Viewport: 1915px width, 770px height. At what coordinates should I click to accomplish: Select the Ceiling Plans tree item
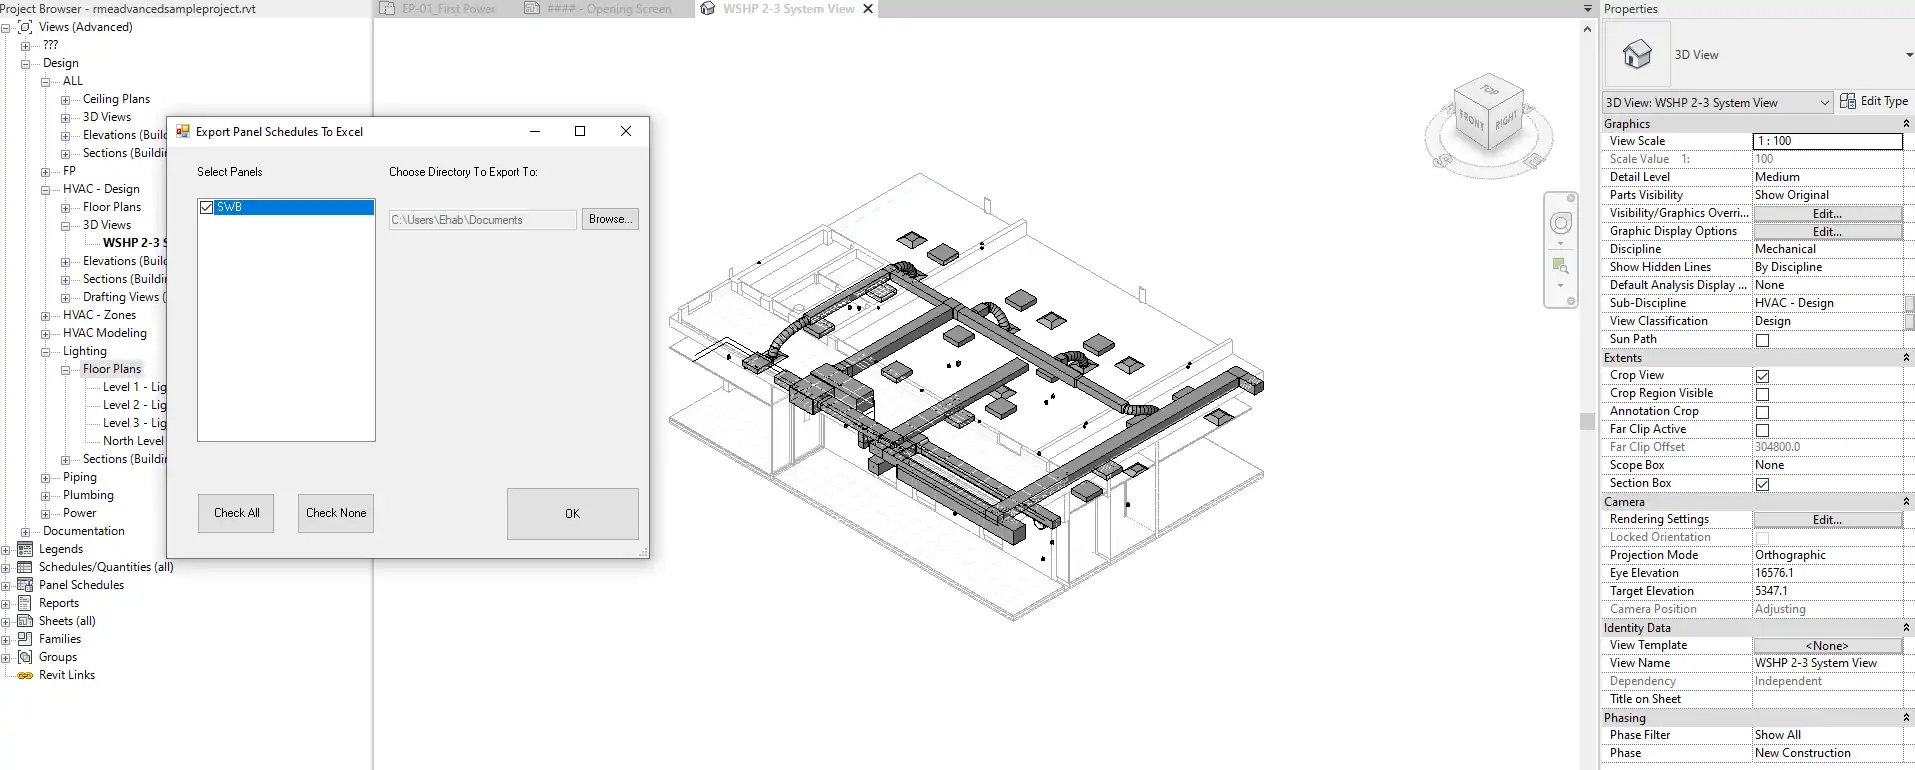point(116,99)
